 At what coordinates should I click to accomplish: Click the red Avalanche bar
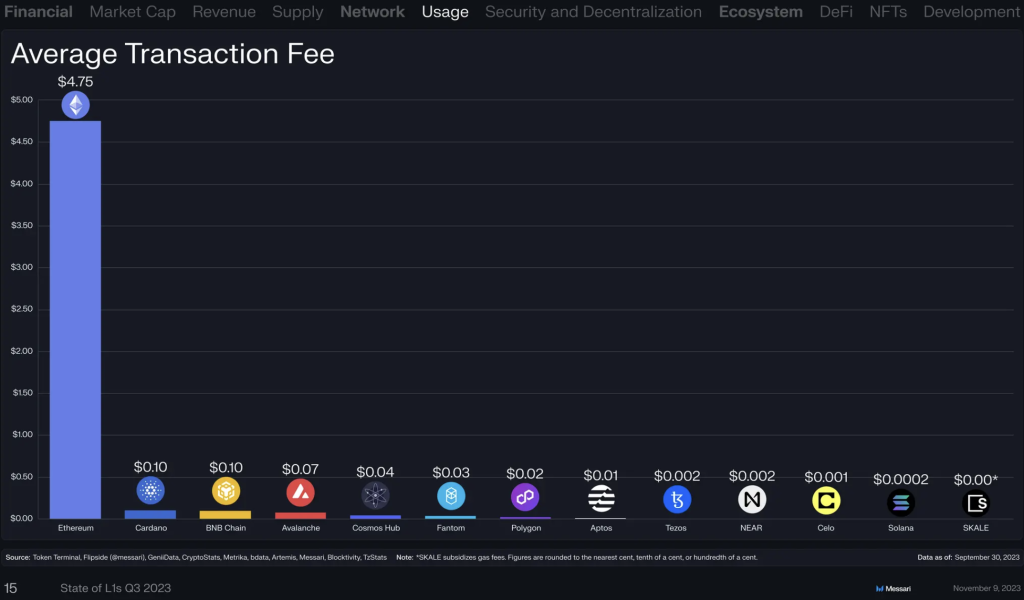pos(300,516)
